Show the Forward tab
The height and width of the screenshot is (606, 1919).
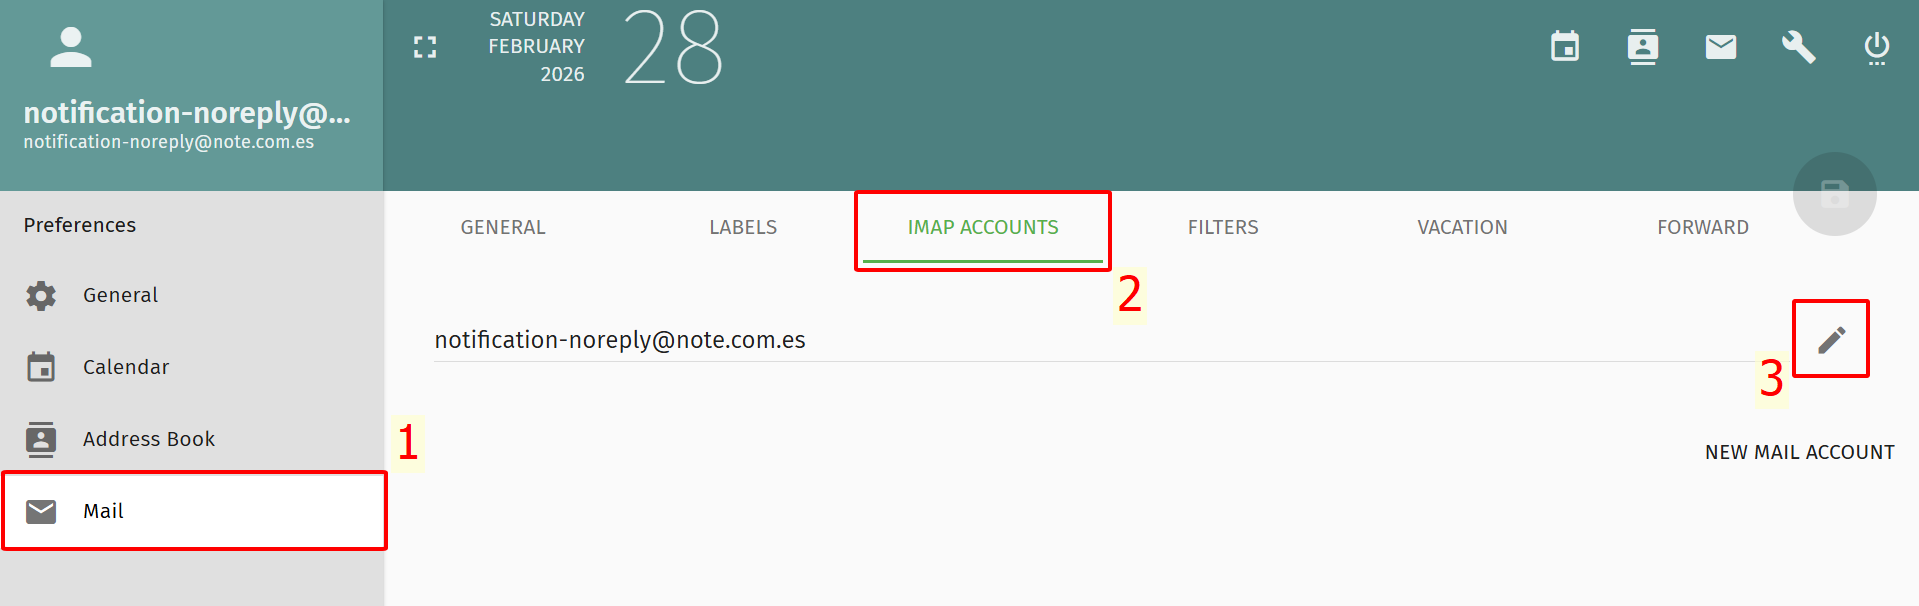pyautogui.click(x=1702, y=228)
